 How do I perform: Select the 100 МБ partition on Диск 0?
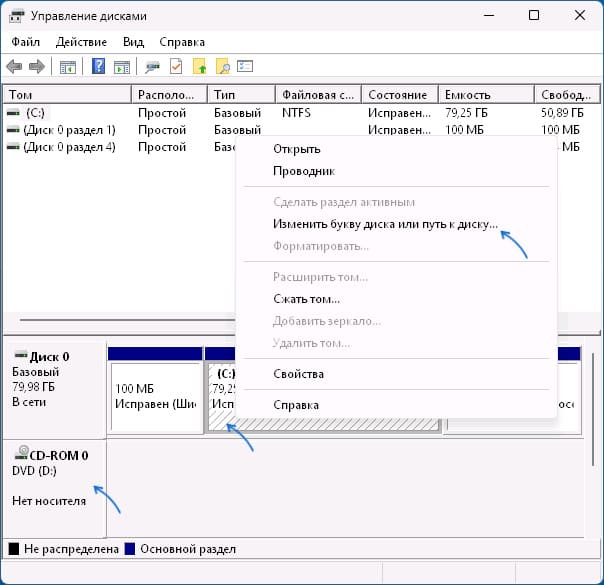[x=154, y=397]
